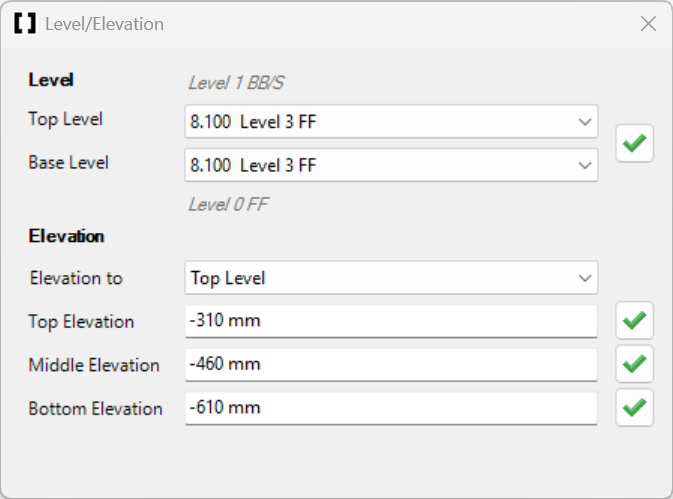Close the Level/Elevation dialog

(x=648, y=24)
